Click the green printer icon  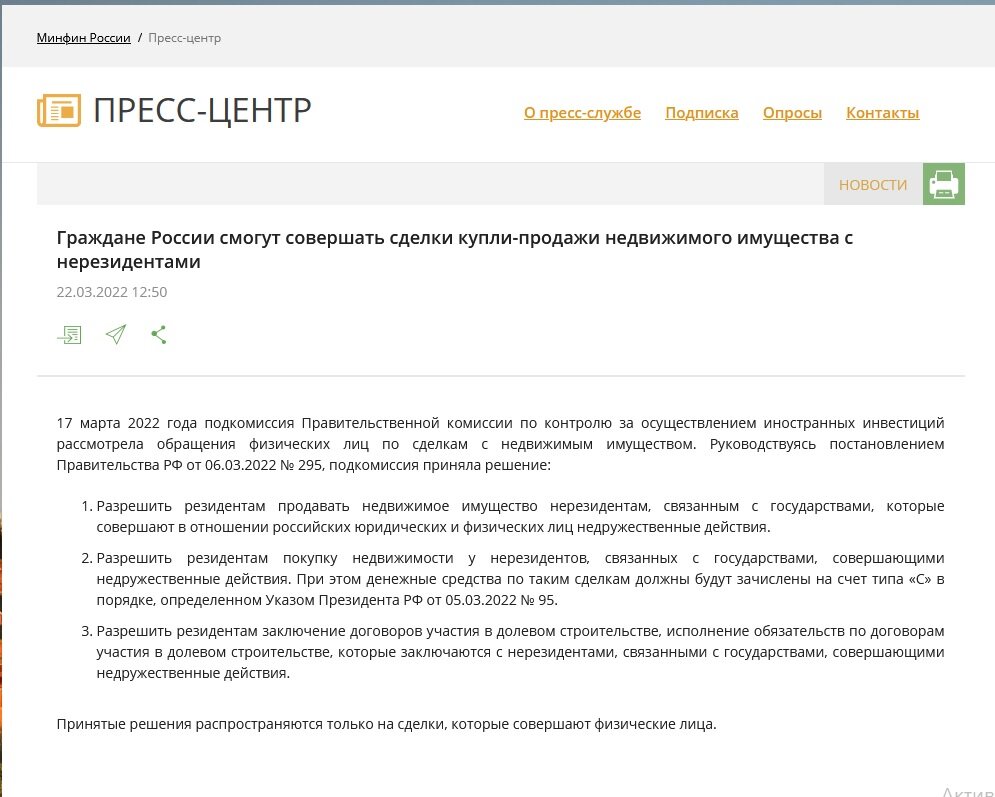coord(944,185)
